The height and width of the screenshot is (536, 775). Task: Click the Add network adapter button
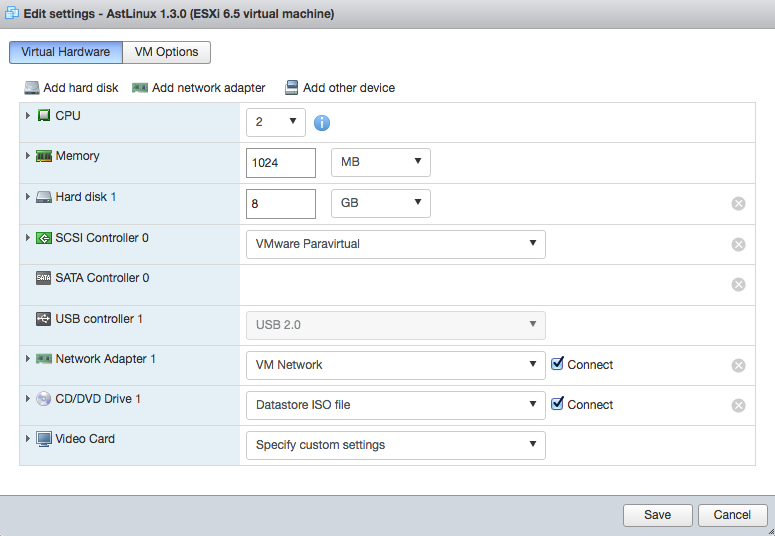pos(199,88)
